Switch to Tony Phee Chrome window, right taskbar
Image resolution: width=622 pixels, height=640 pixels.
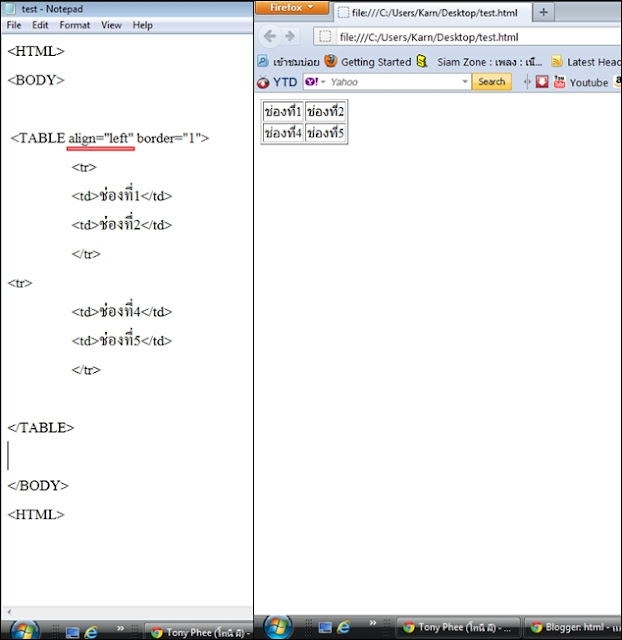[458, 627]
